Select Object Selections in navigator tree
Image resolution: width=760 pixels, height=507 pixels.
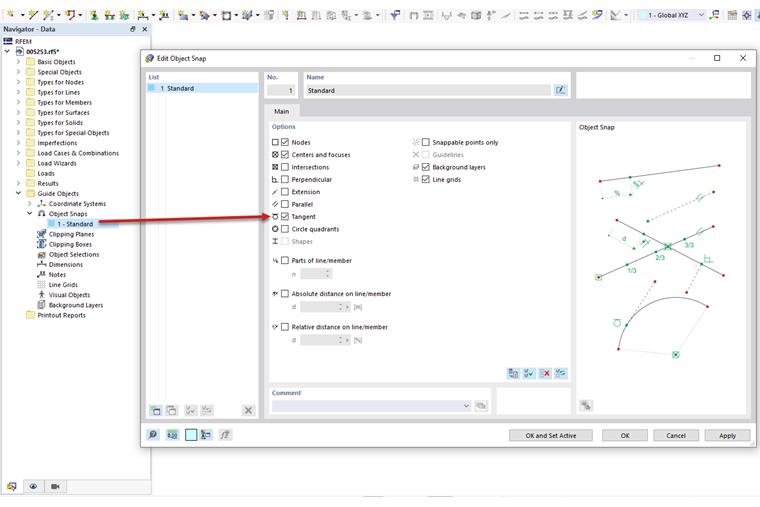pyautogui.click(x=74, y=254)
